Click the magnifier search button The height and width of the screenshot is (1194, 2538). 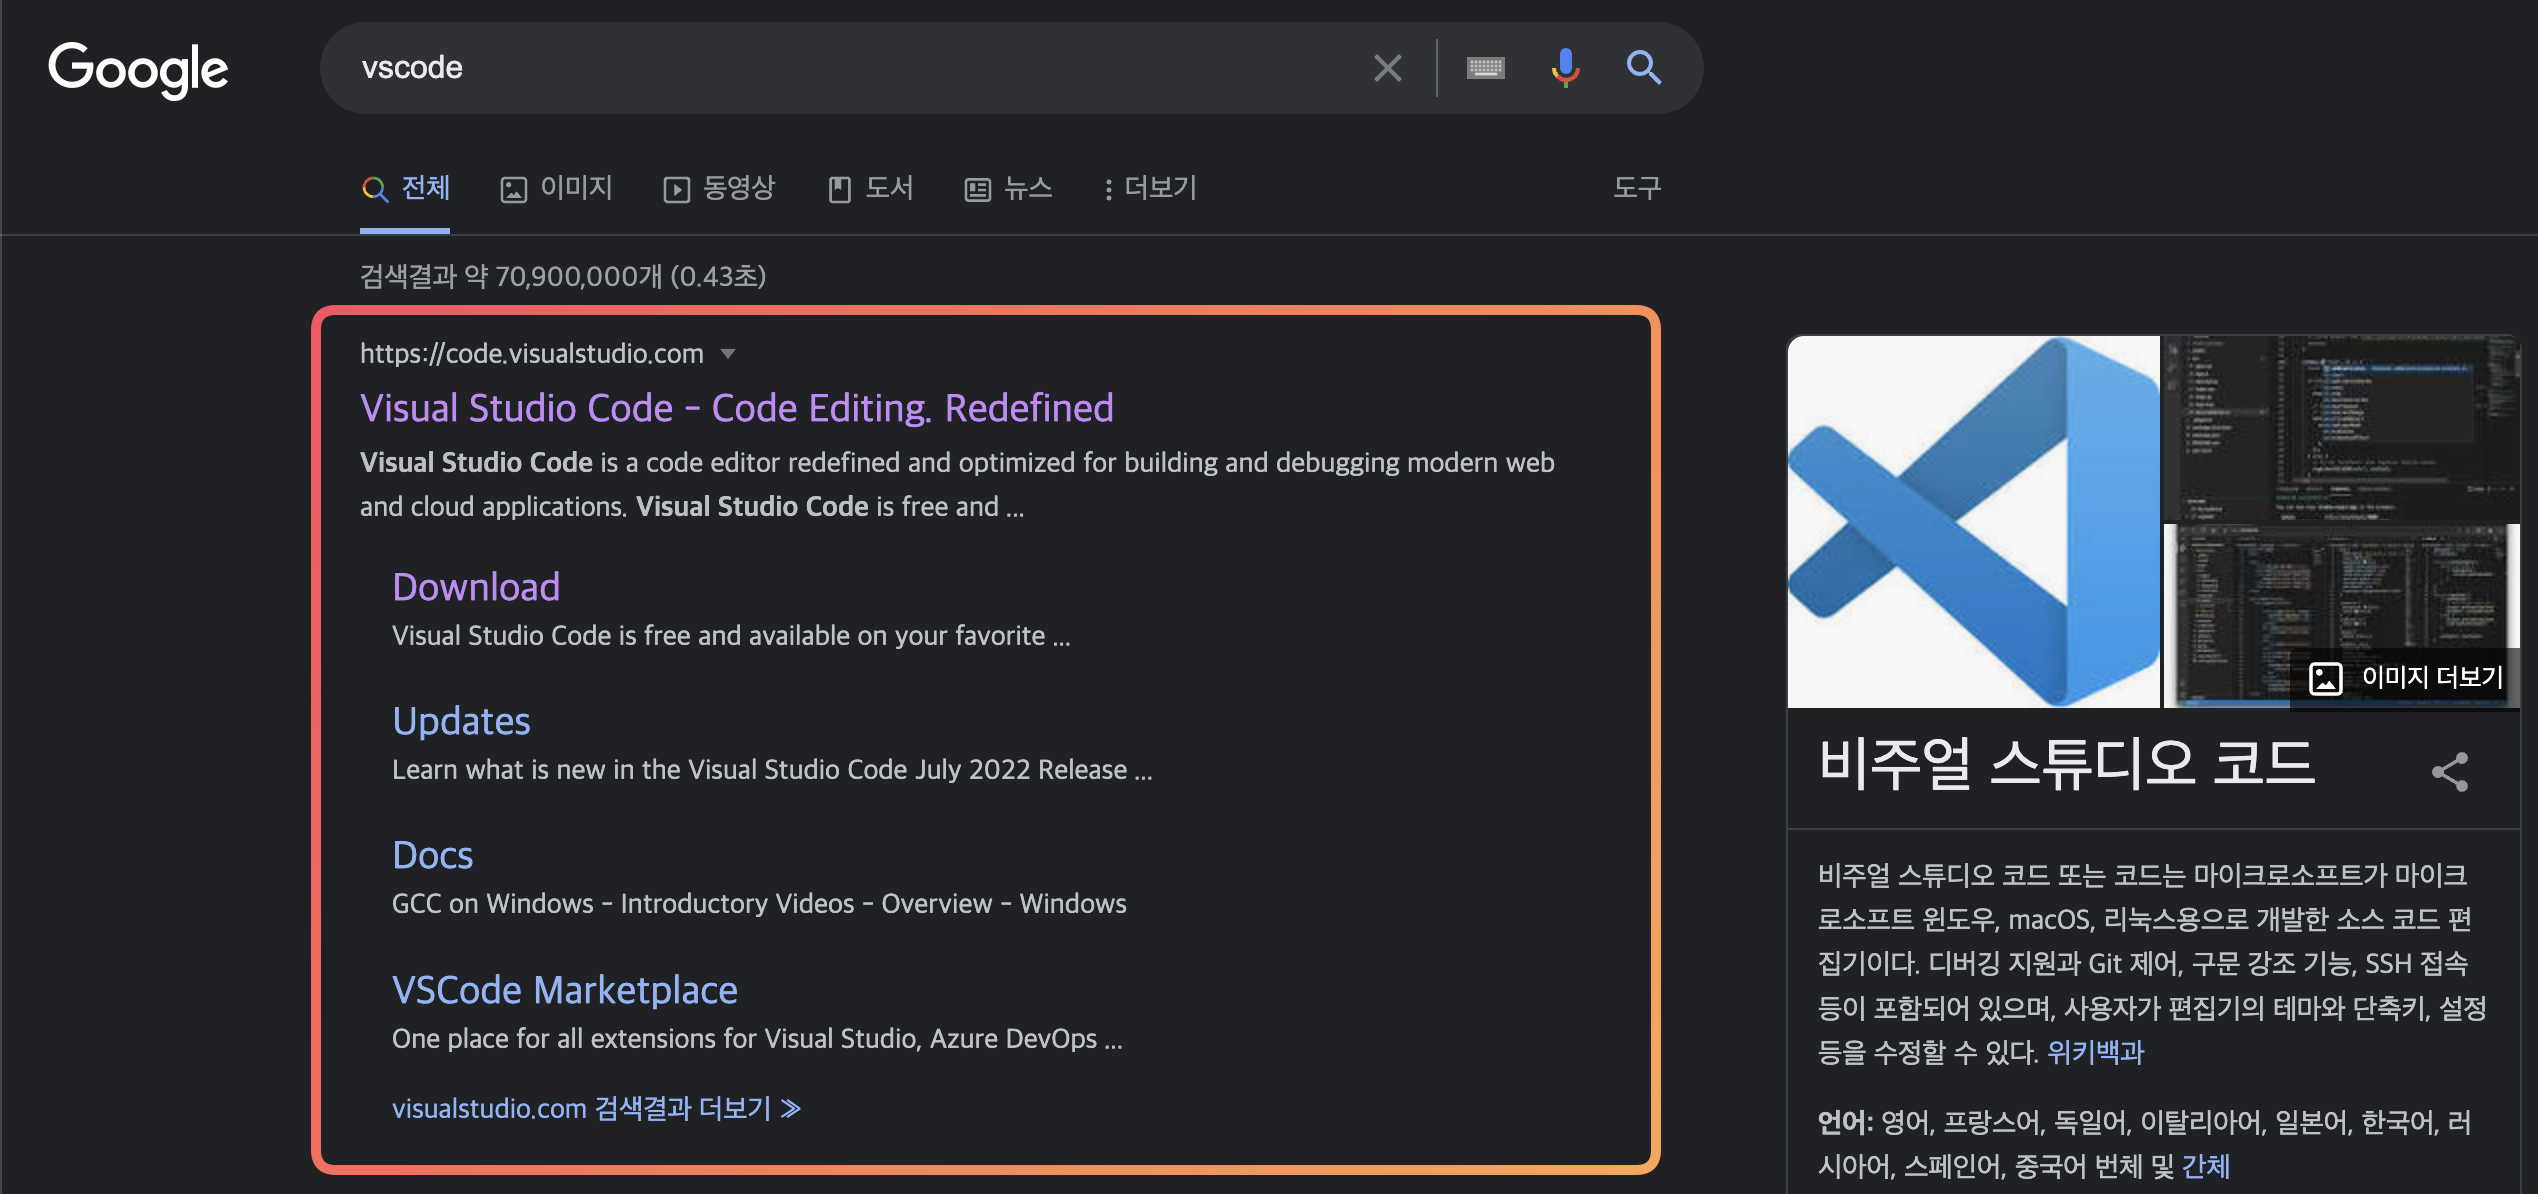(x=1643, y=68)
